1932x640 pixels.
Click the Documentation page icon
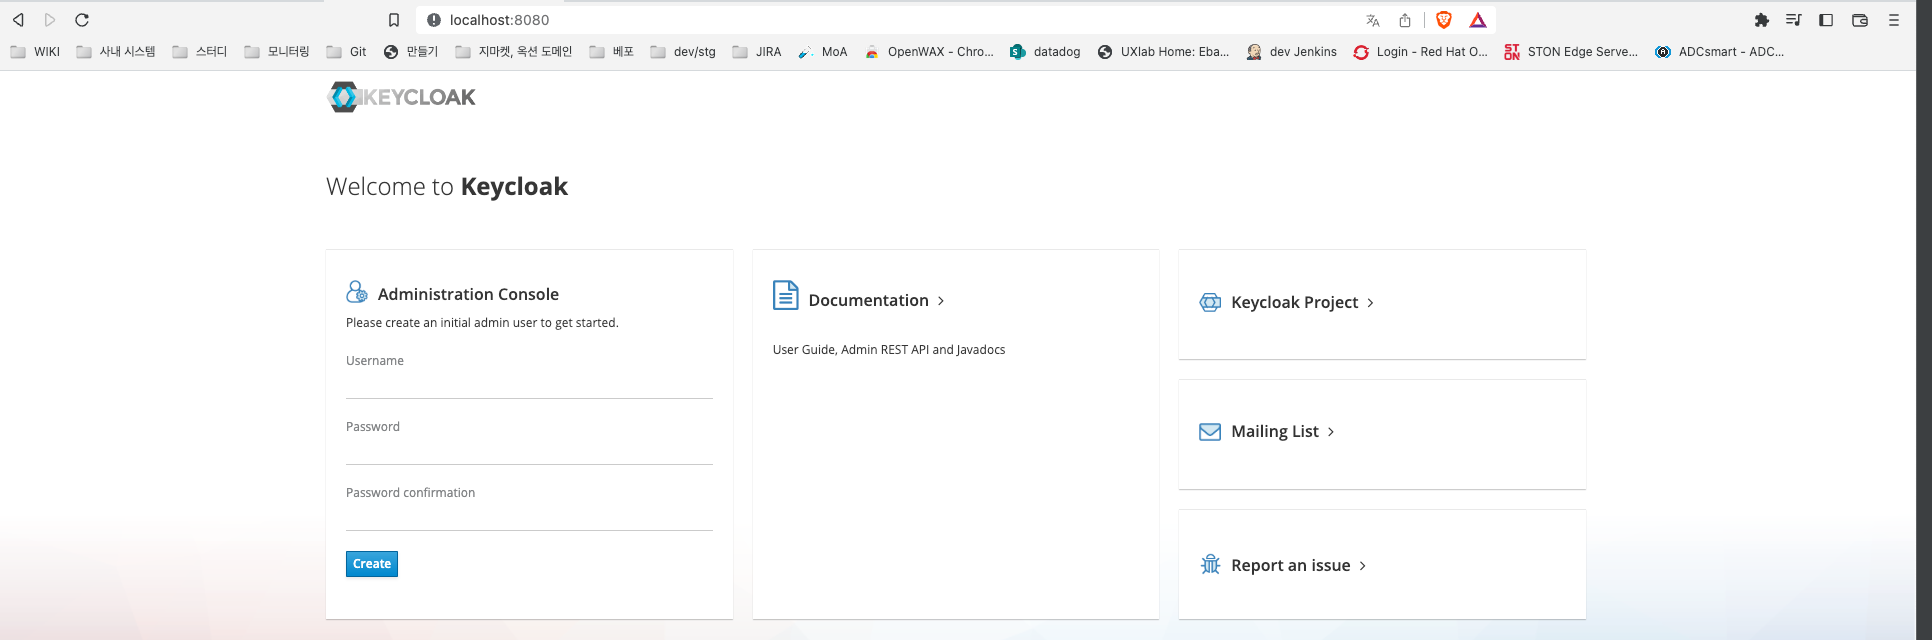[786, 296]
